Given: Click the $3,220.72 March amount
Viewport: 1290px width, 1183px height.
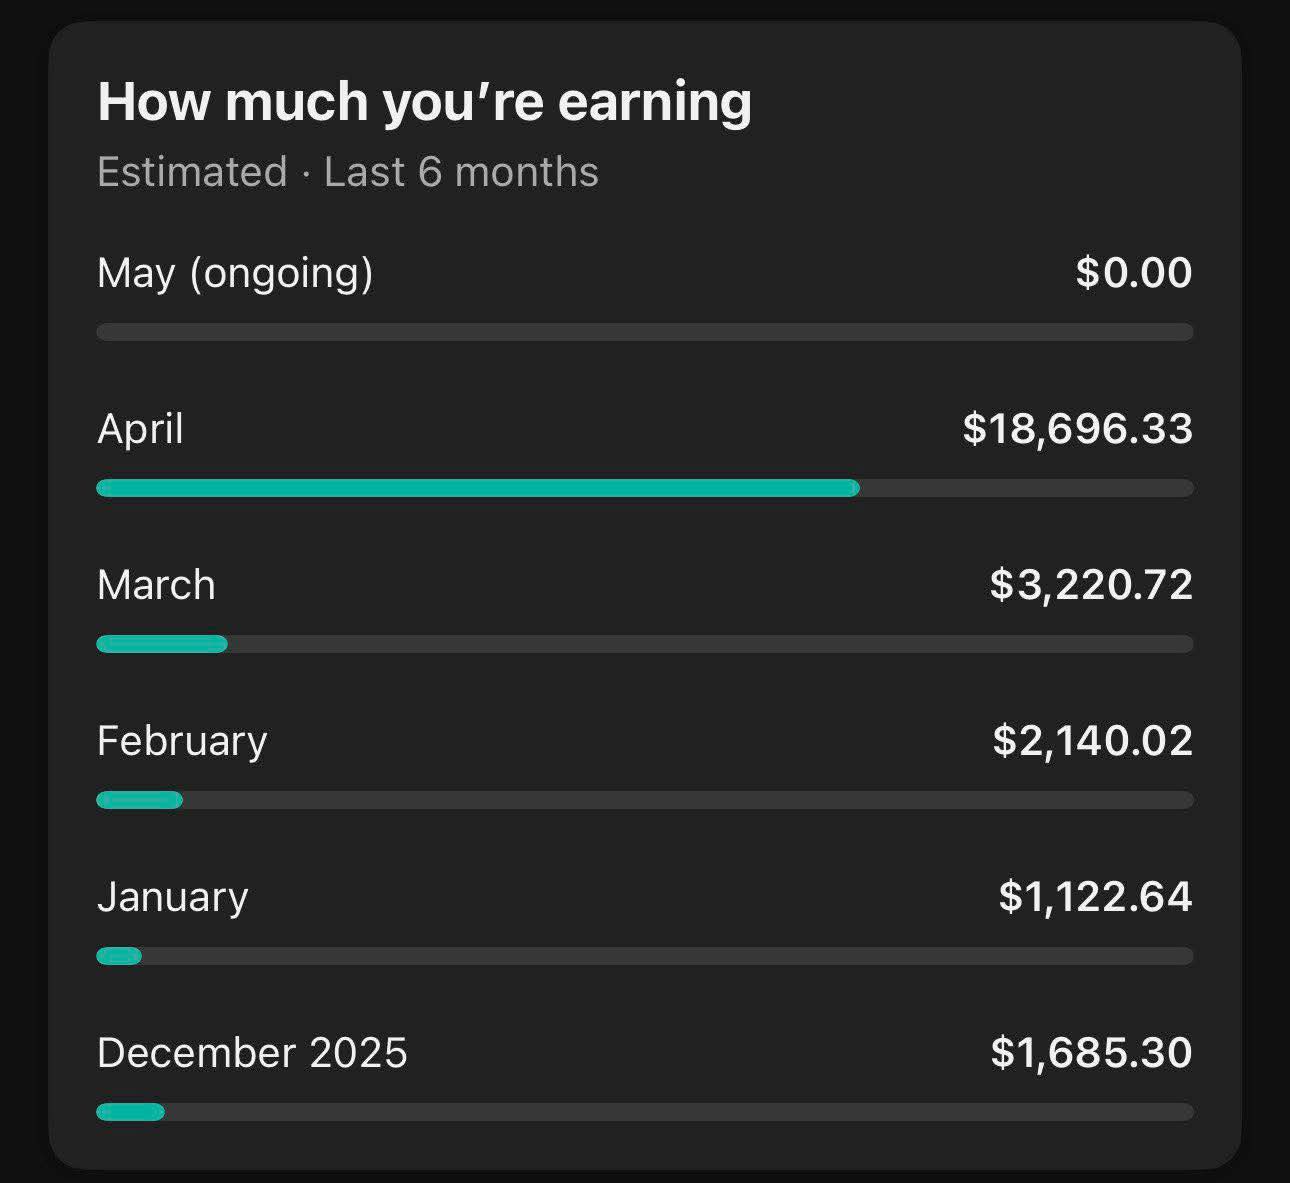Looking at the screenshot, I should (1091, 585).
